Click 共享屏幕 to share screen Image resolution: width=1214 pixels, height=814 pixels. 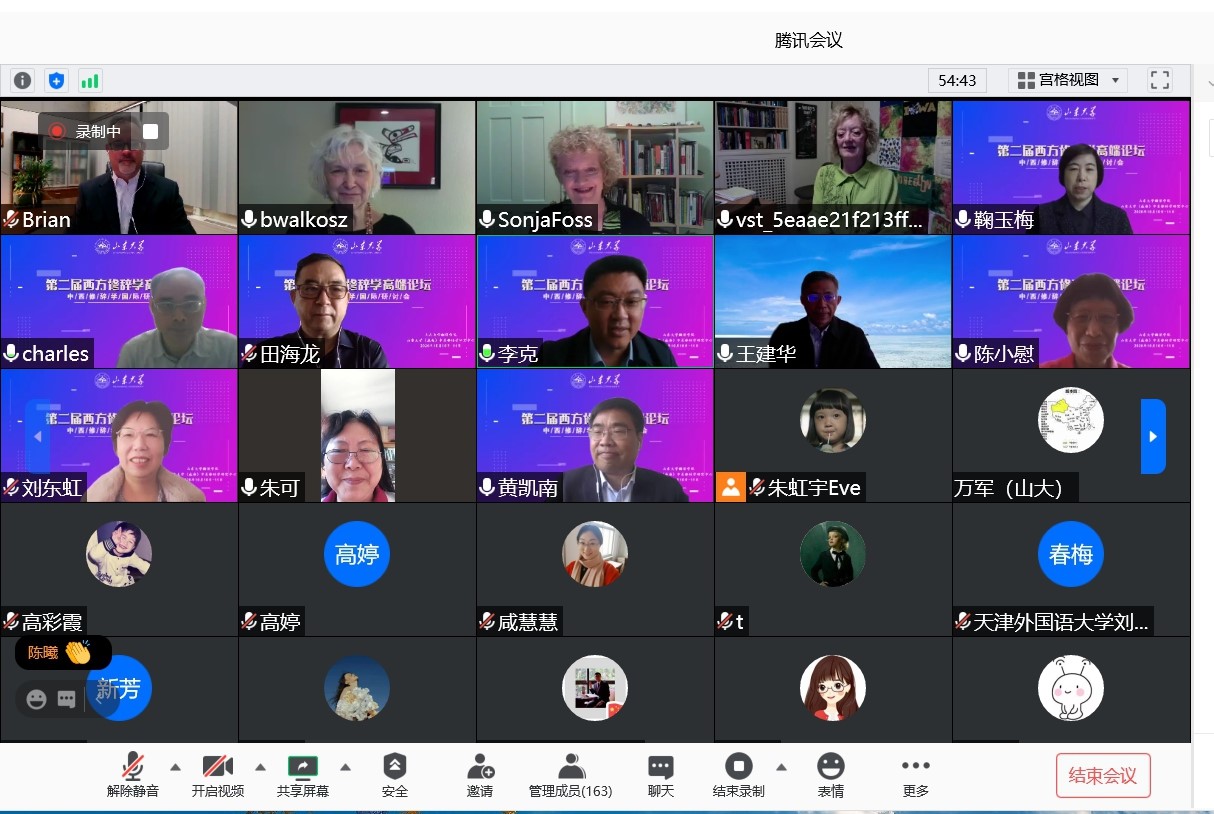click(x=303, y=775)
